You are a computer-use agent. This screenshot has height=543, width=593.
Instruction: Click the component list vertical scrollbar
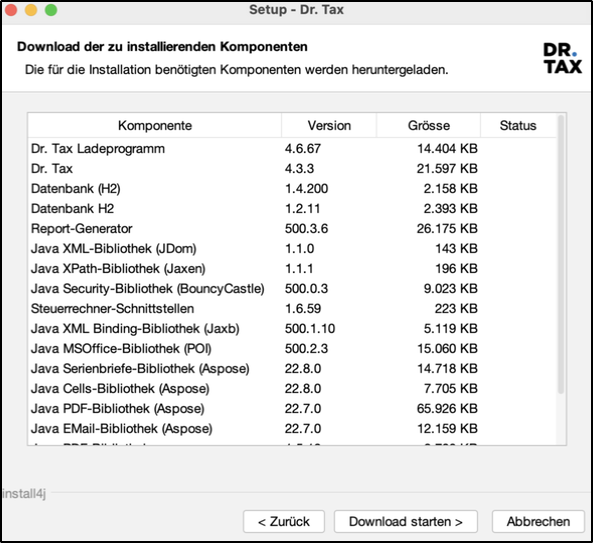[x=561, y=254]
